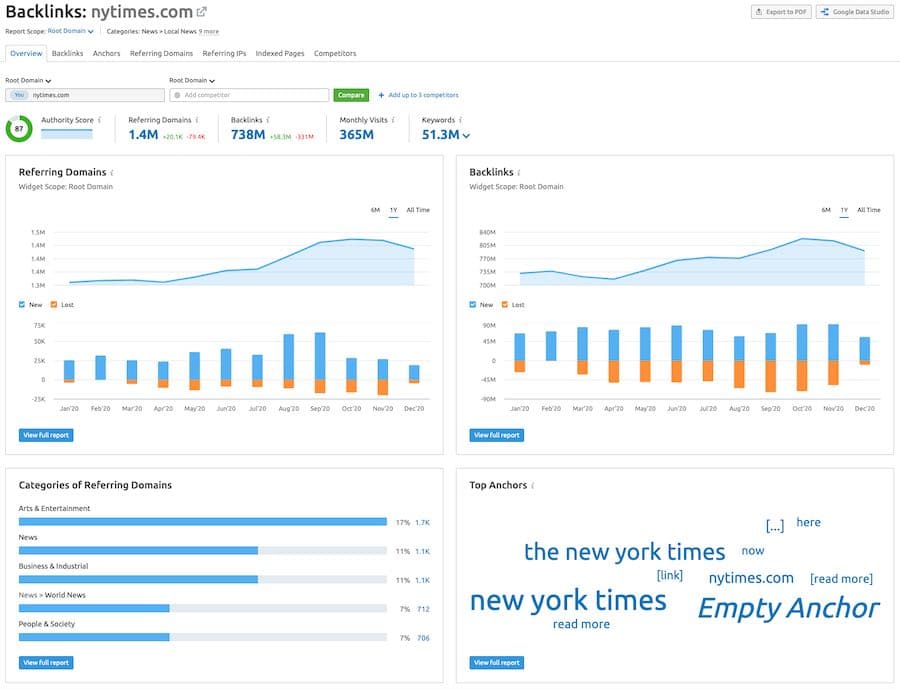View full report for Categories of Referring Domains

click(46, 663)
